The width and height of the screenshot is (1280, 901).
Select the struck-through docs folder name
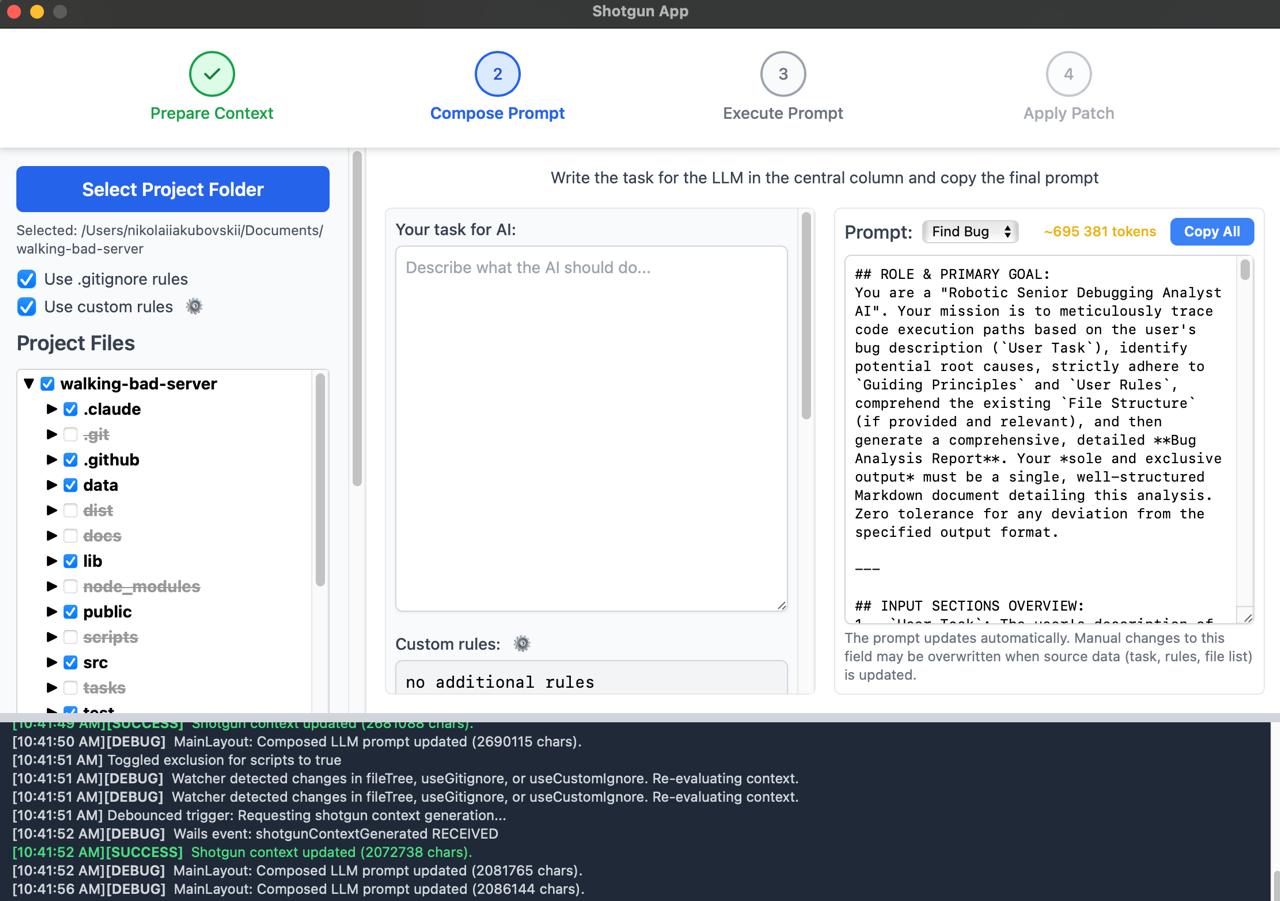coord(102,536)
